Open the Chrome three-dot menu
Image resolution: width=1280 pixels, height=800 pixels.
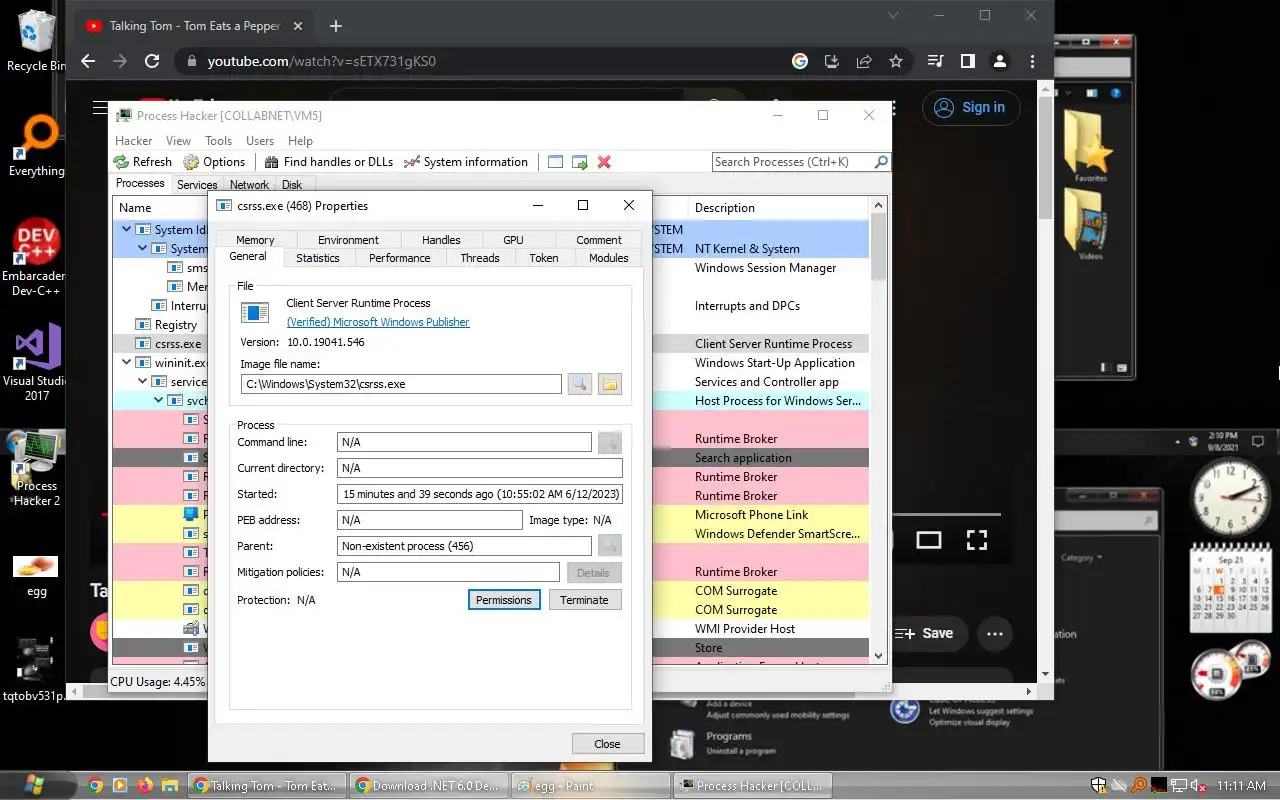[1032, 61]
